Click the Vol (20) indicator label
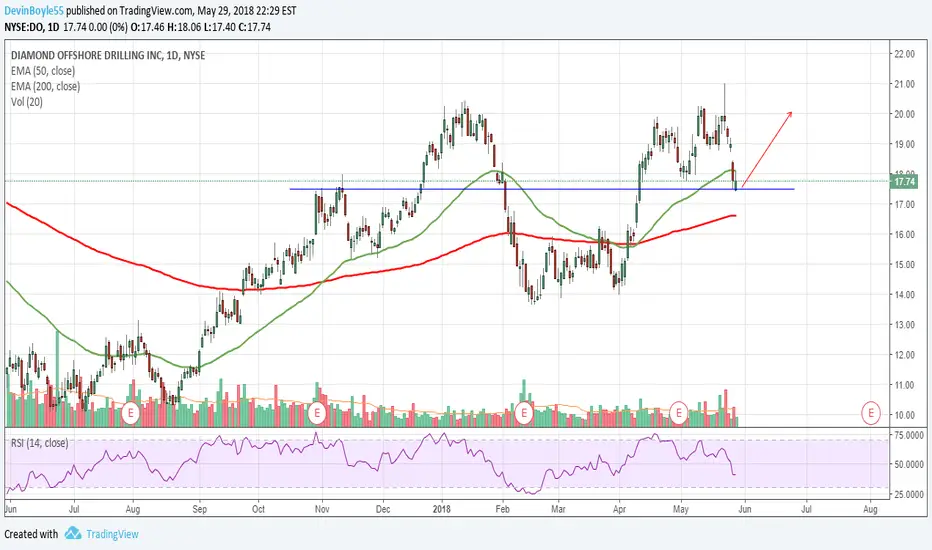 click(27, 102)
